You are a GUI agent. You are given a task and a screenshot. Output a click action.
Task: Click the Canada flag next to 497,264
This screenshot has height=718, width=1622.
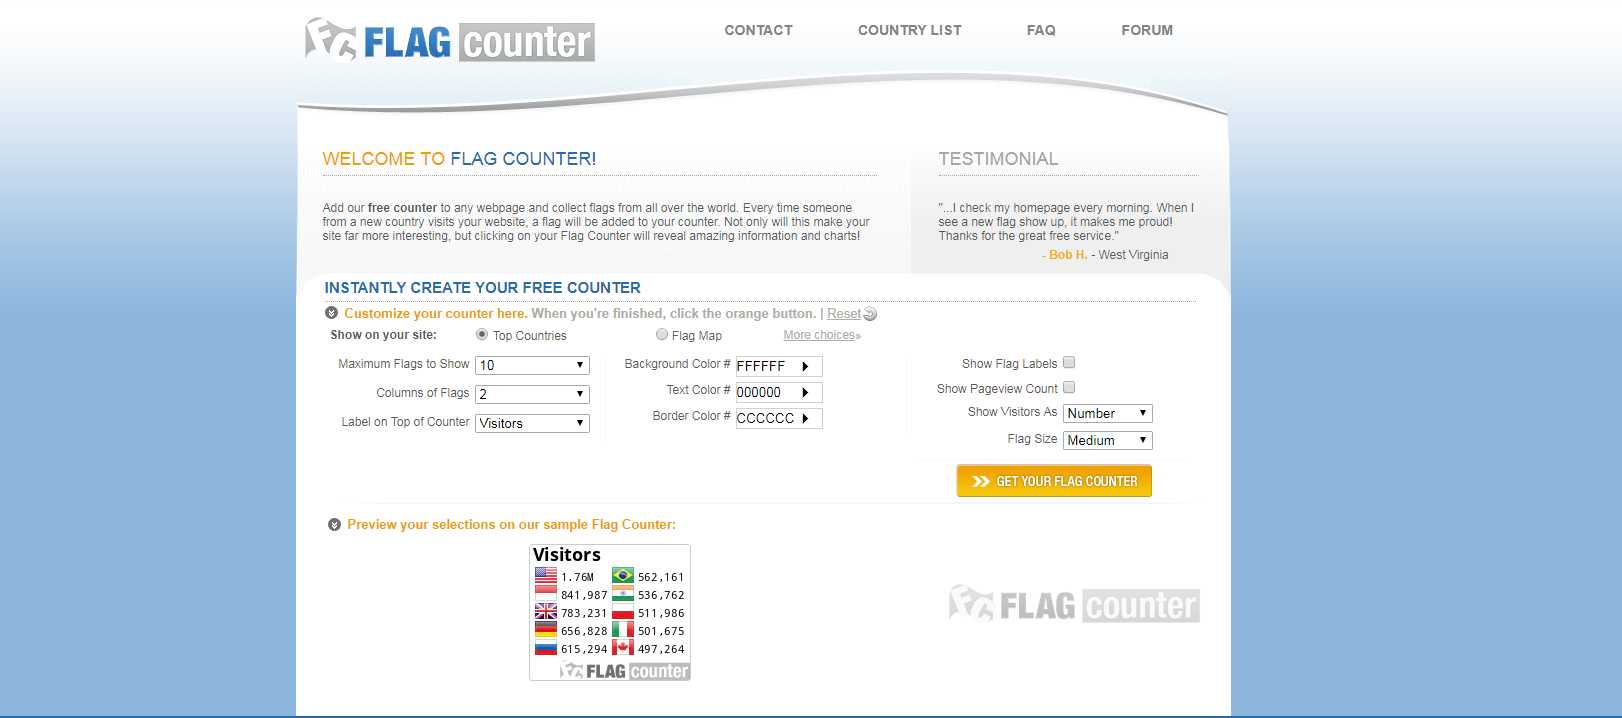pos(623,648)
